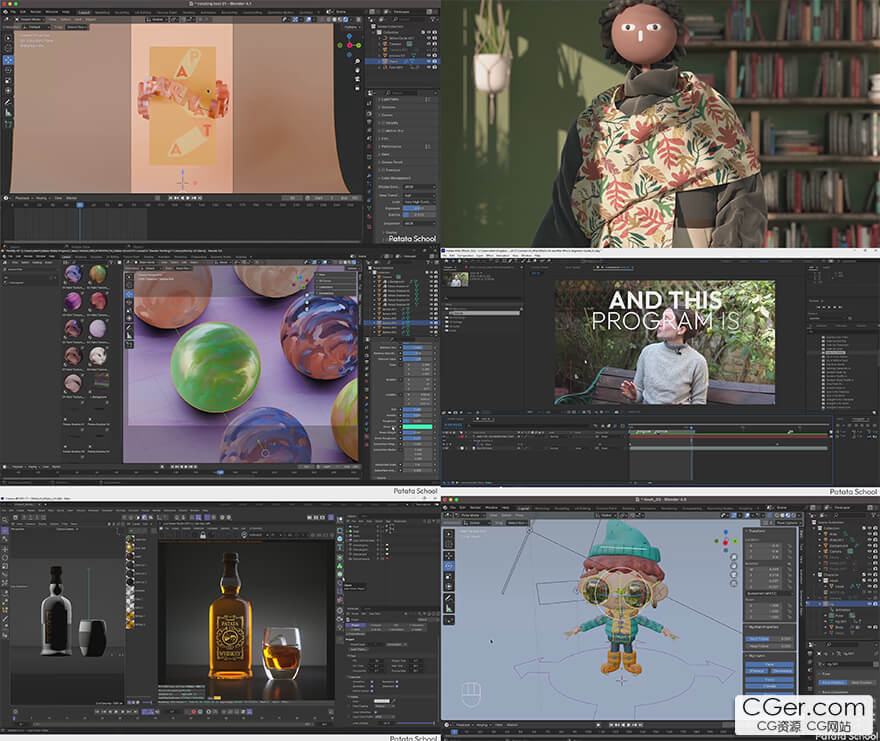Click play button in top-left Blender timeline
Viewport: 880px width, 741px height.
[187, 198]
